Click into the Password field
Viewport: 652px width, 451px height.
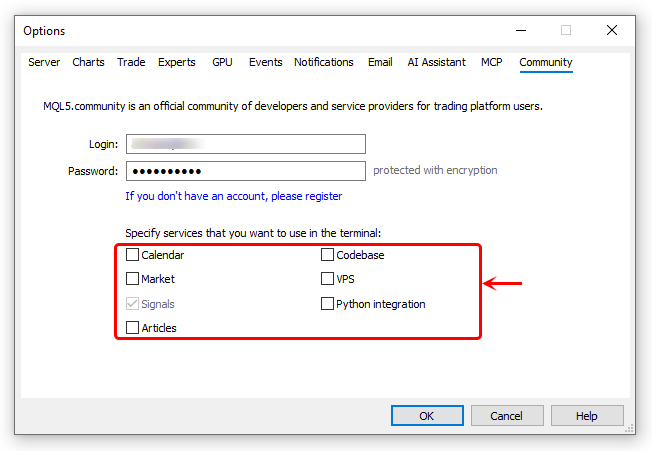tap(246, 171)
